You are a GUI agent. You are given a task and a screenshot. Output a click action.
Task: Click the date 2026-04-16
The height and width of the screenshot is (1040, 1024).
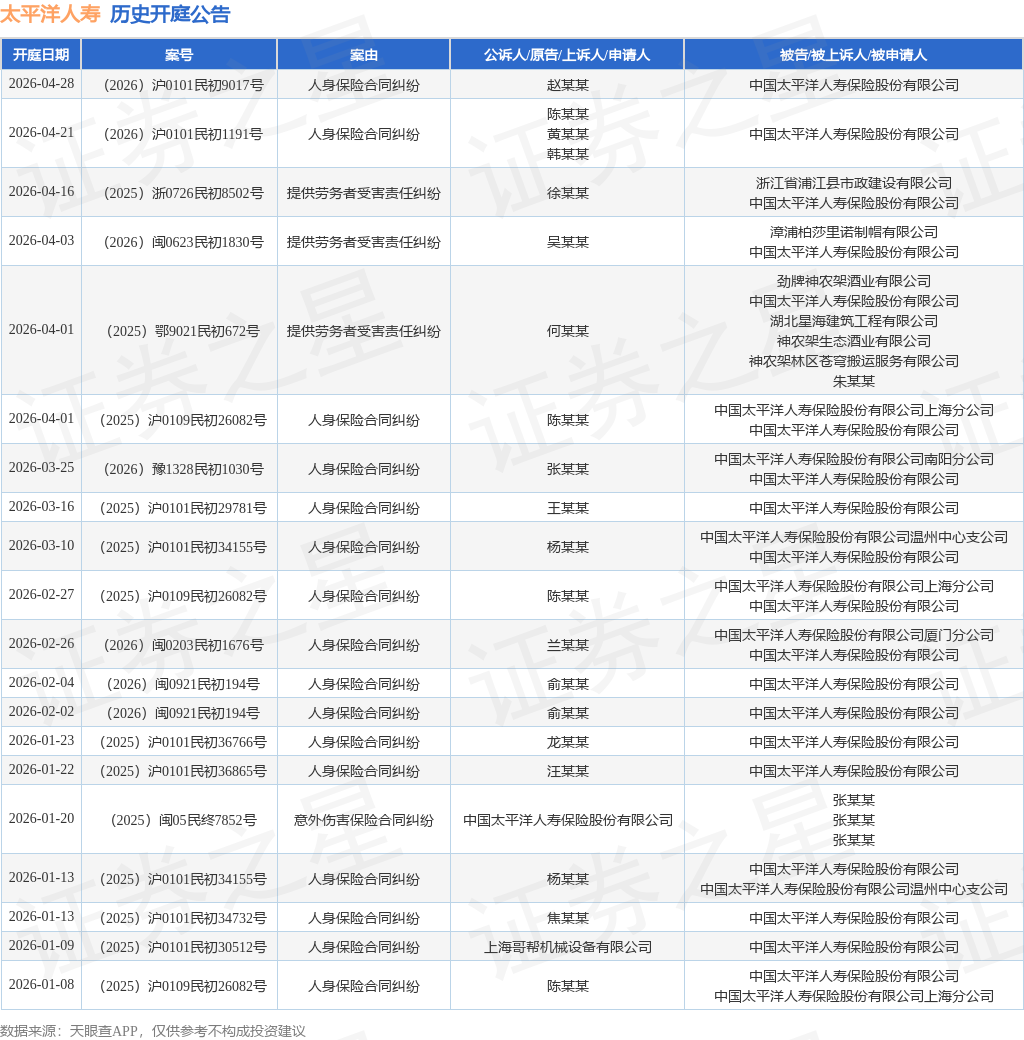point(41,192)
